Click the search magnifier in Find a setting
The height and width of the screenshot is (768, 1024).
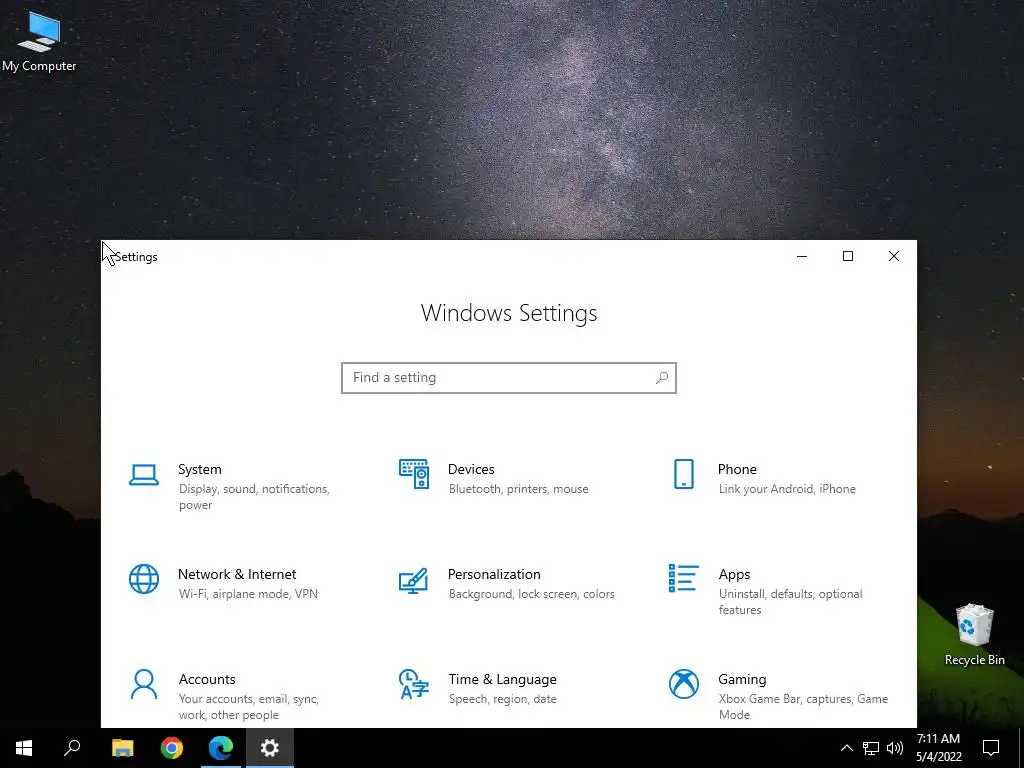pos(662,377)
